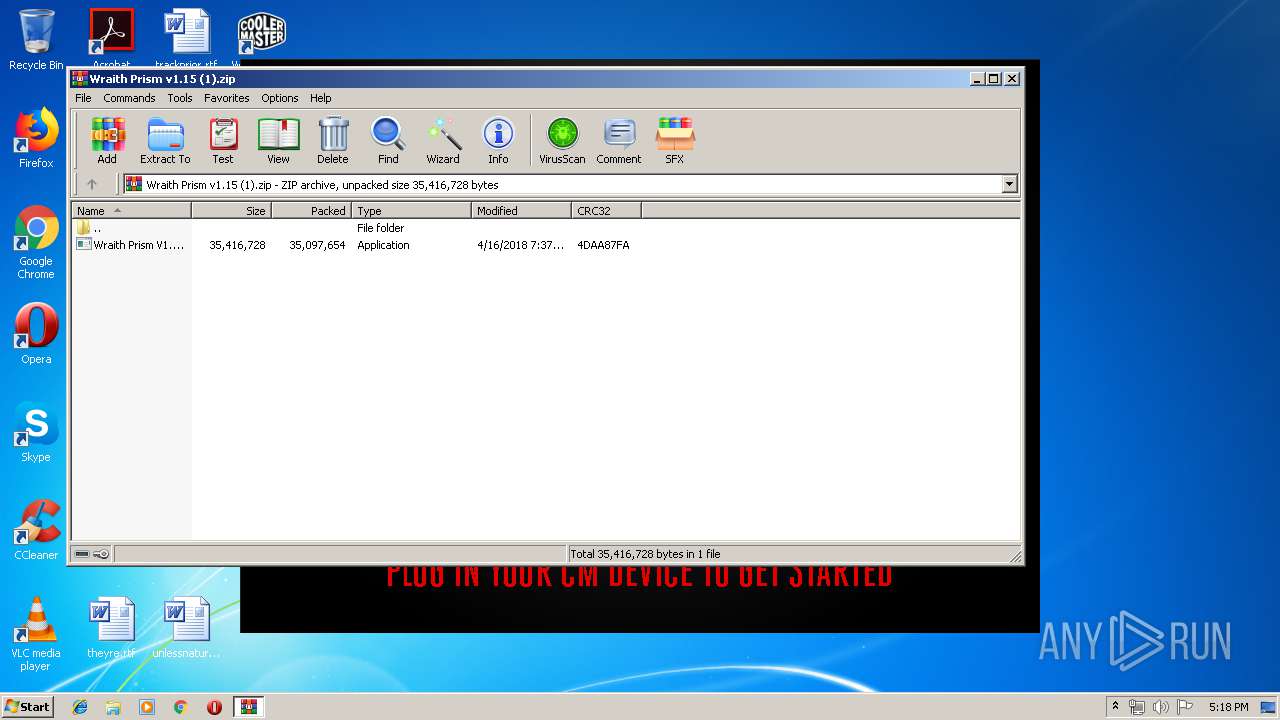Screen dimensions: 1280x720
Task: Open the View file tool
Action: point(278,140)
